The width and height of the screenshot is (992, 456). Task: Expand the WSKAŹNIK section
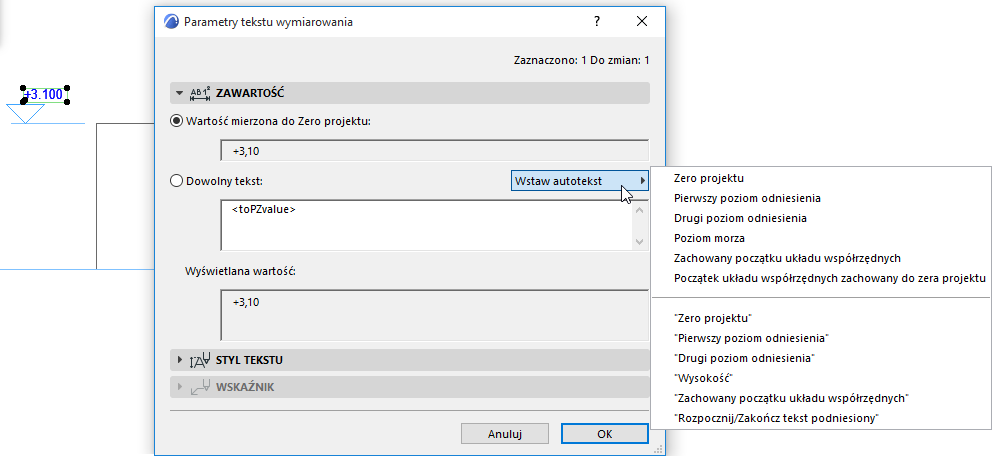179,386
